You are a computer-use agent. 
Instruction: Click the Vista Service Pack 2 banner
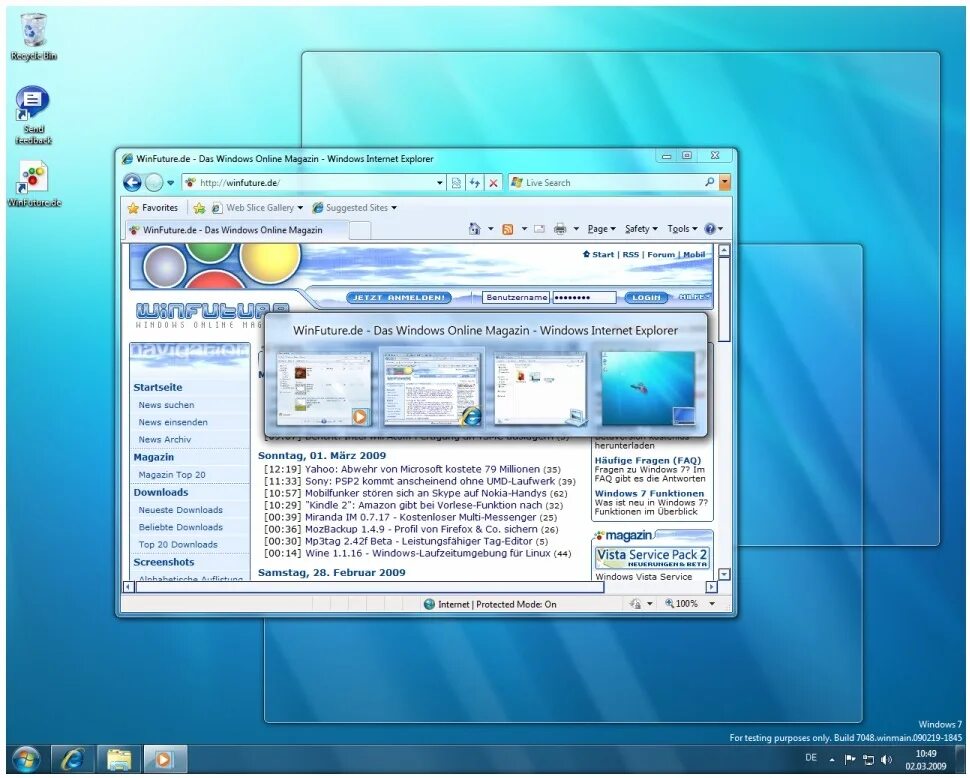(x=652, y=557)
